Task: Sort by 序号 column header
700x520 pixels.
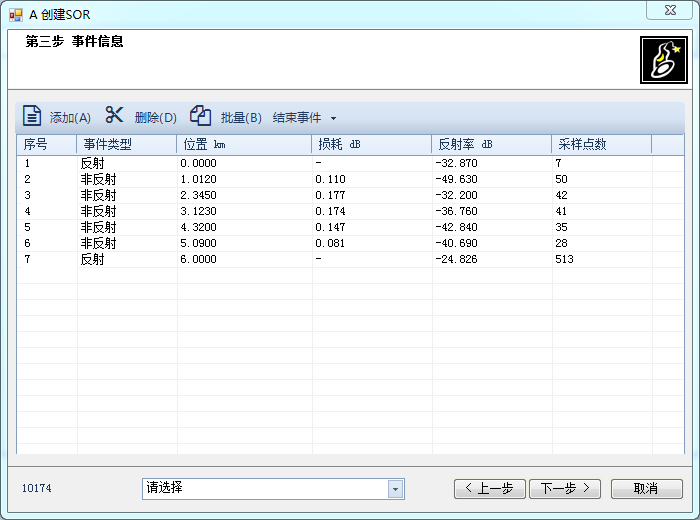Action: (x=46, y=145)
